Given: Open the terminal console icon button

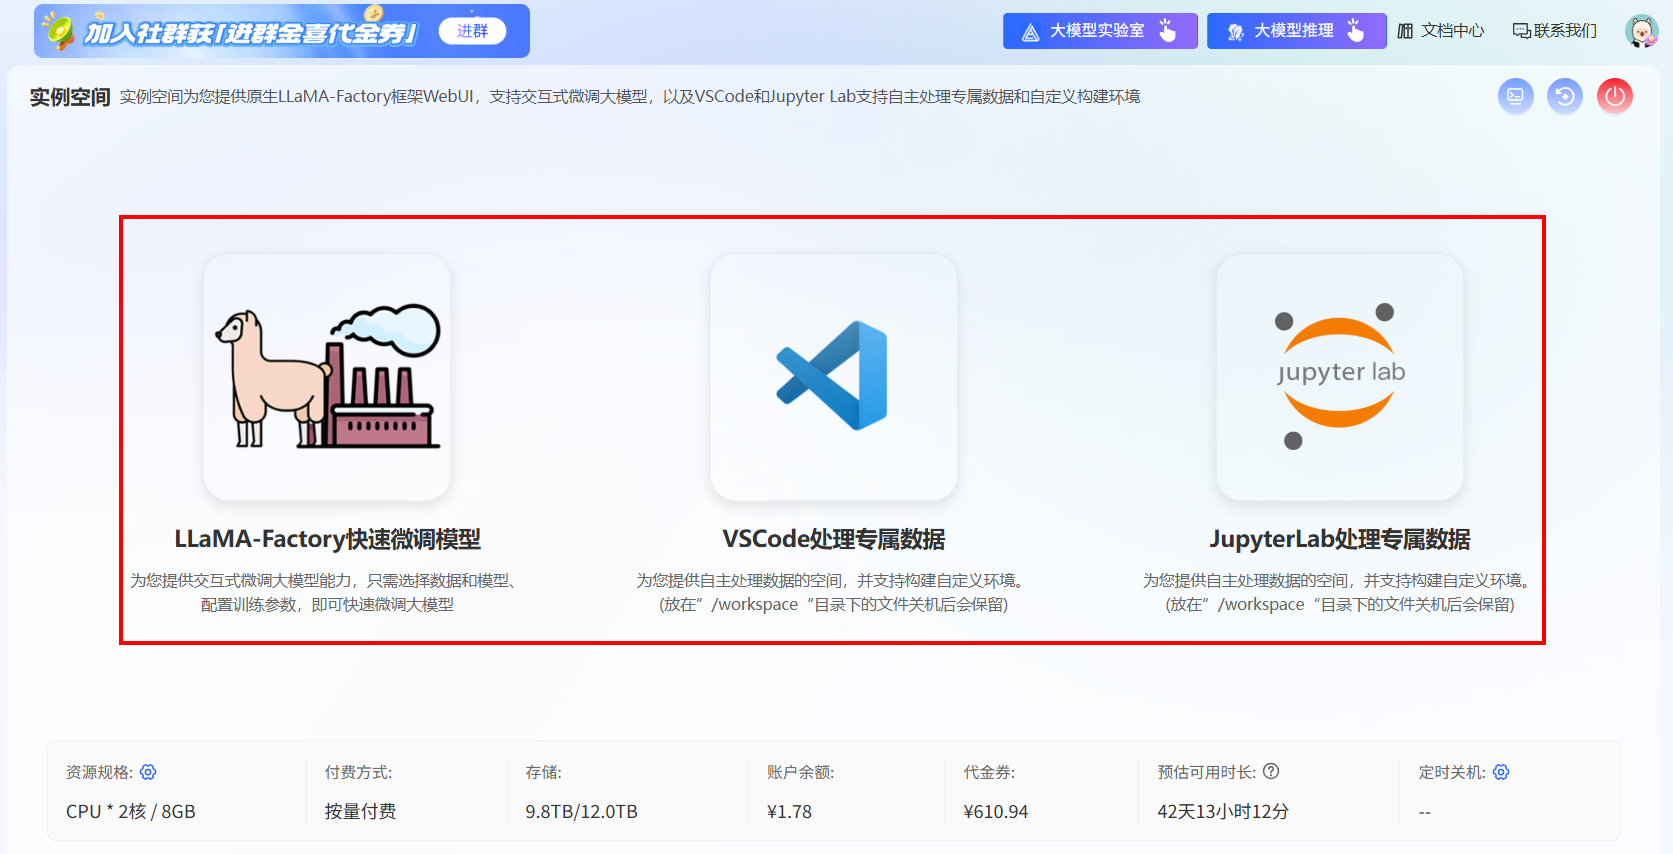Looking at the screenshot, I should pos(1515,96).
